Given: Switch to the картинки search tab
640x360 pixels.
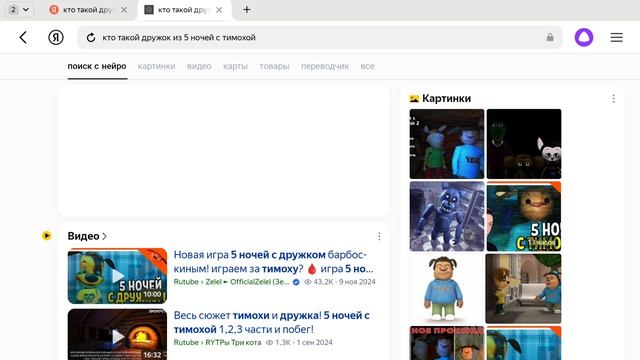Looking at the screenshot, I should [156, 66].
